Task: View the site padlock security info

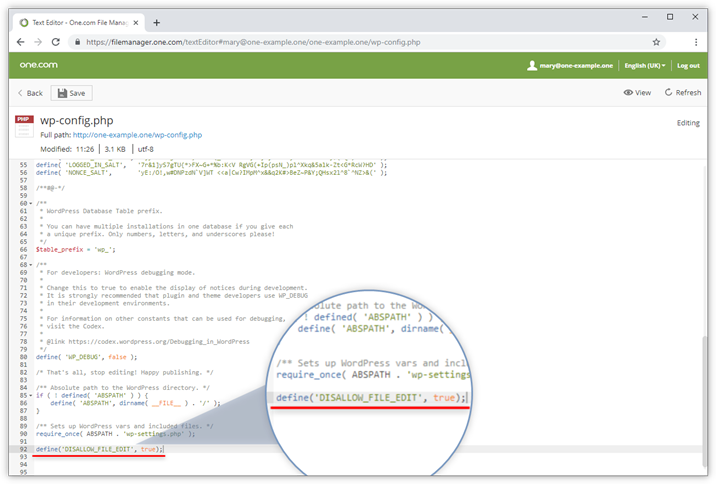Action: pos(78,42)
